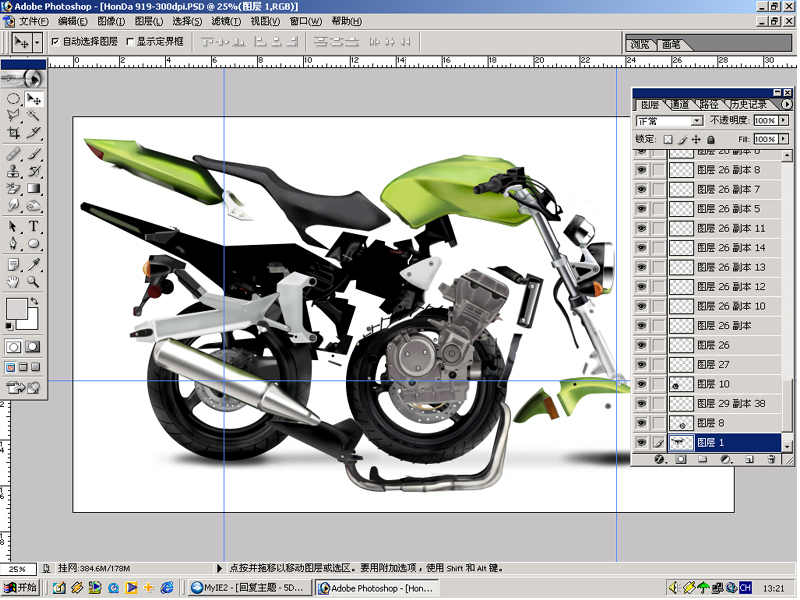The height and width of the screenshot is (600, 800).
Task: Select the Zoom tool
Action: 34,281
